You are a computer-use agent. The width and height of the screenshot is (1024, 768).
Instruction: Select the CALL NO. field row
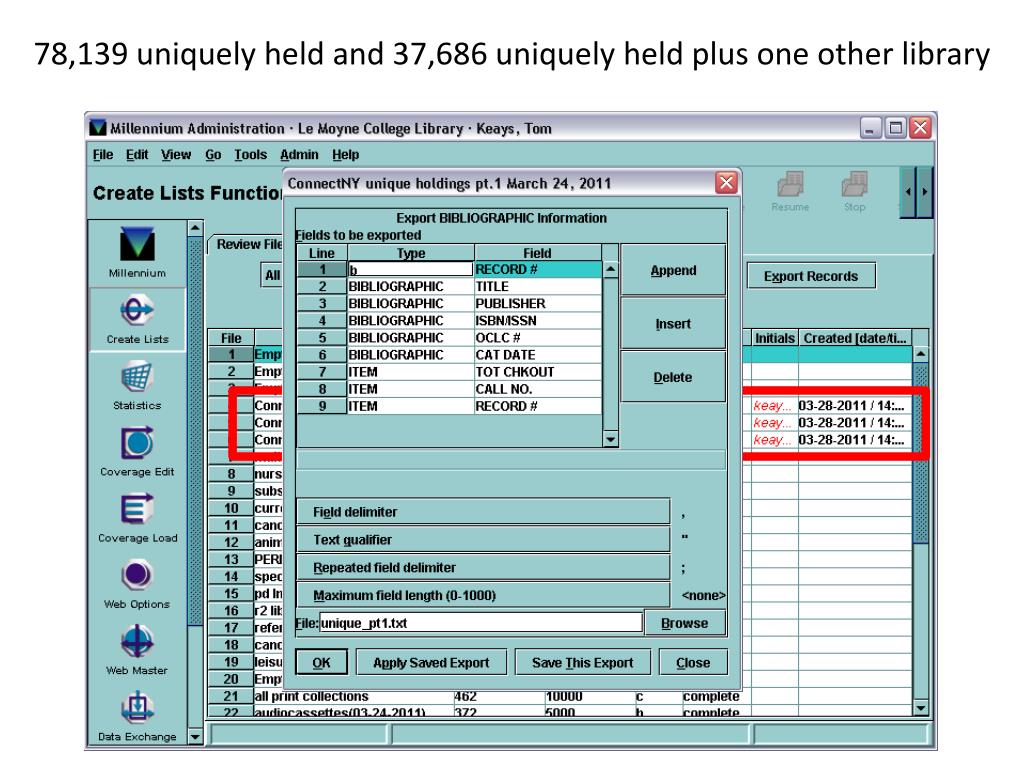point(449,389)
